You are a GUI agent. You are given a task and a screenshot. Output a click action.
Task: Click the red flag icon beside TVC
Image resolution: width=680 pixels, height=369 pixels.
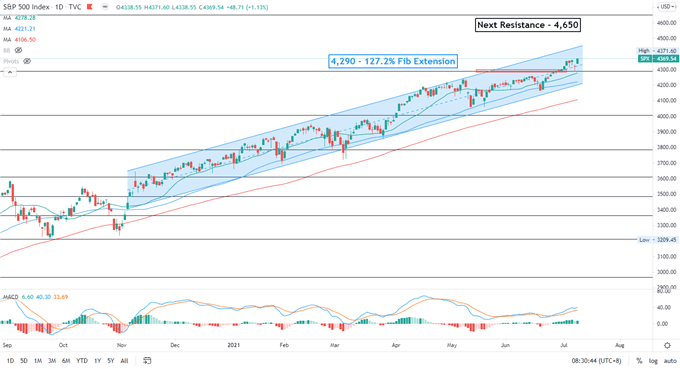90,7
